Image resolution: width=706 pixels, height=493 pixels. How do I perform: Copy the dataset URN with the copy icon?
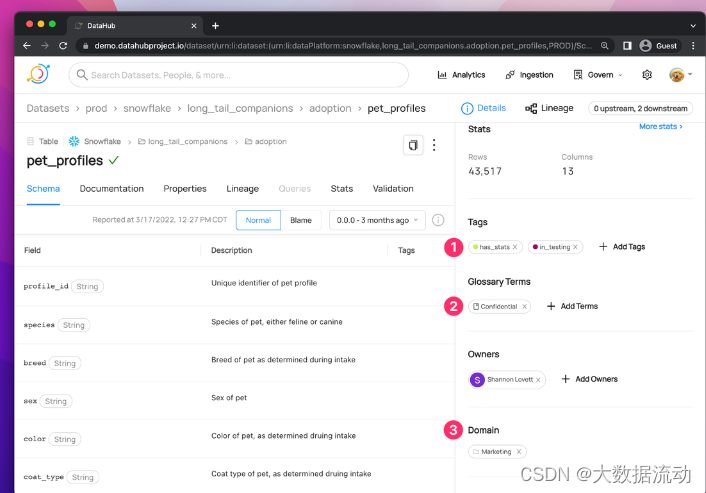coord(413,145)
